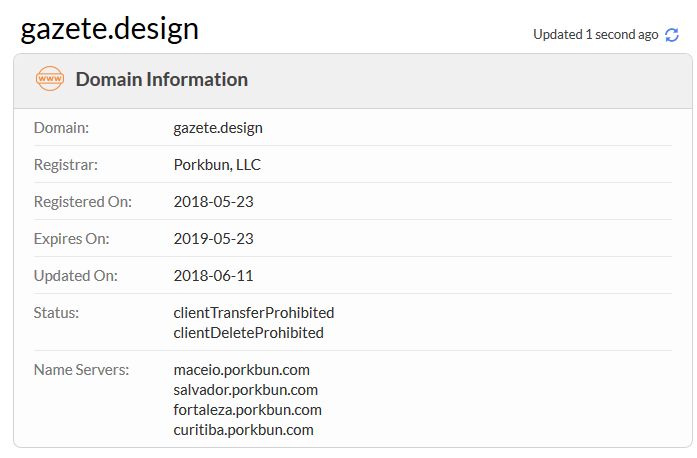This screenshot has width=697, height=458.
Task: Click the blue refresh icon
Action: point(672,35)
